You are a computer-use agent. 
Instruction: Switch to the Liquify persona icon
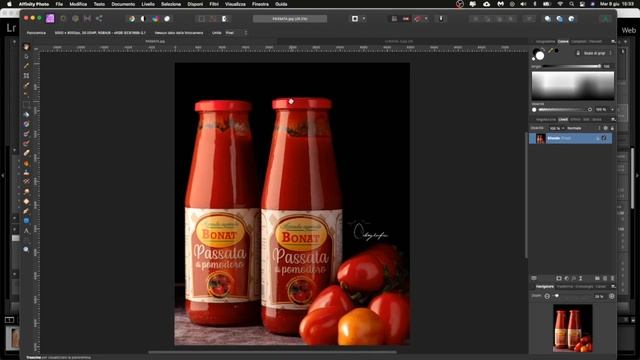[x=63, y=18]
